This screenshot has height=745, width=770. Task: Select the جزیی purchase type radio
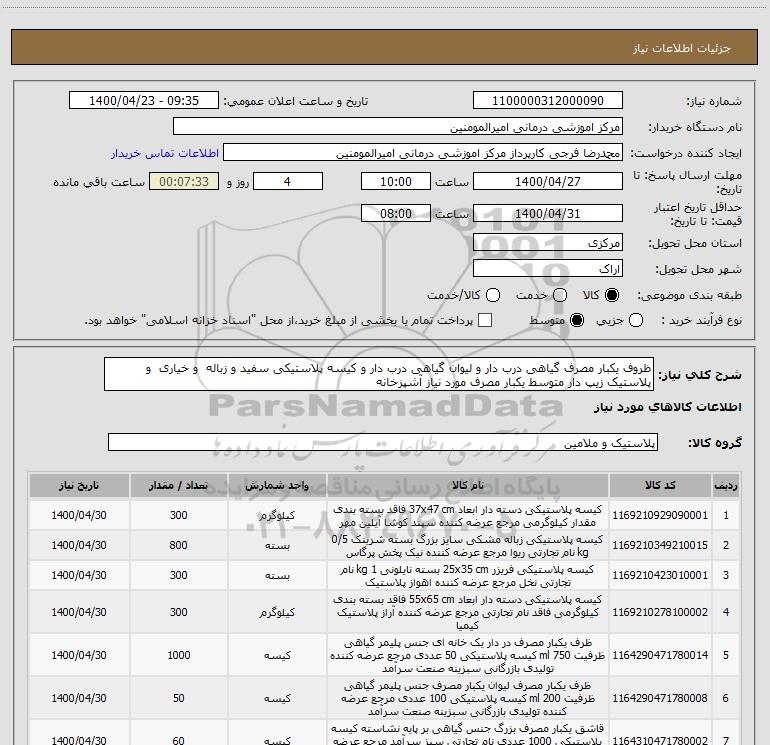[x=636, y=321]
